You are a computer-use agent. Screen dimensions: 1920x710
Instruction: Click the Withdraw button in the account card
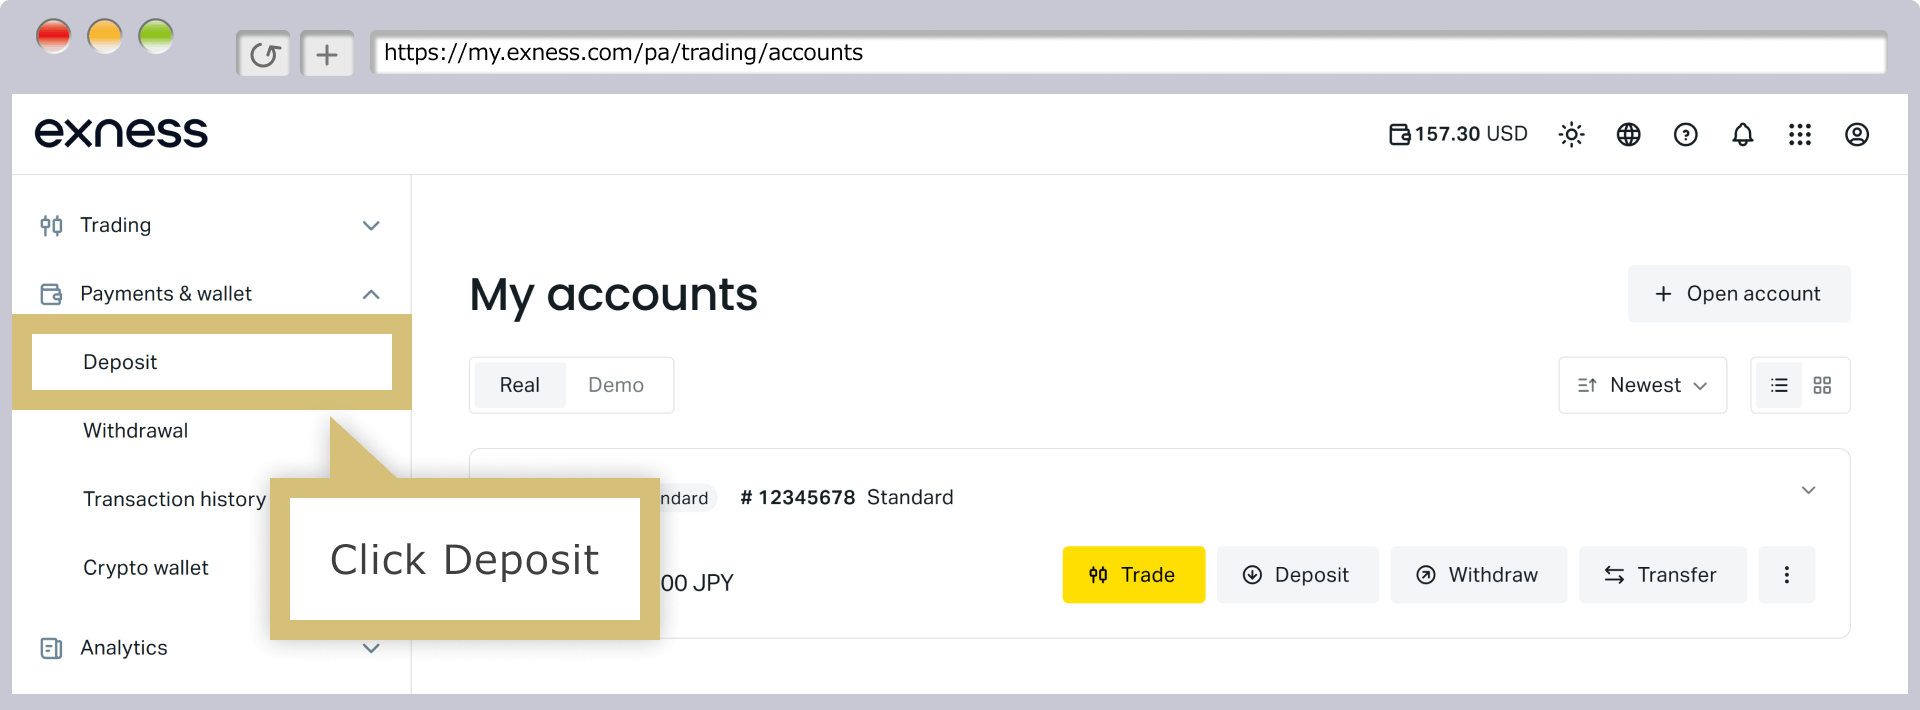pyautogui.click(x=1479, y=575)
